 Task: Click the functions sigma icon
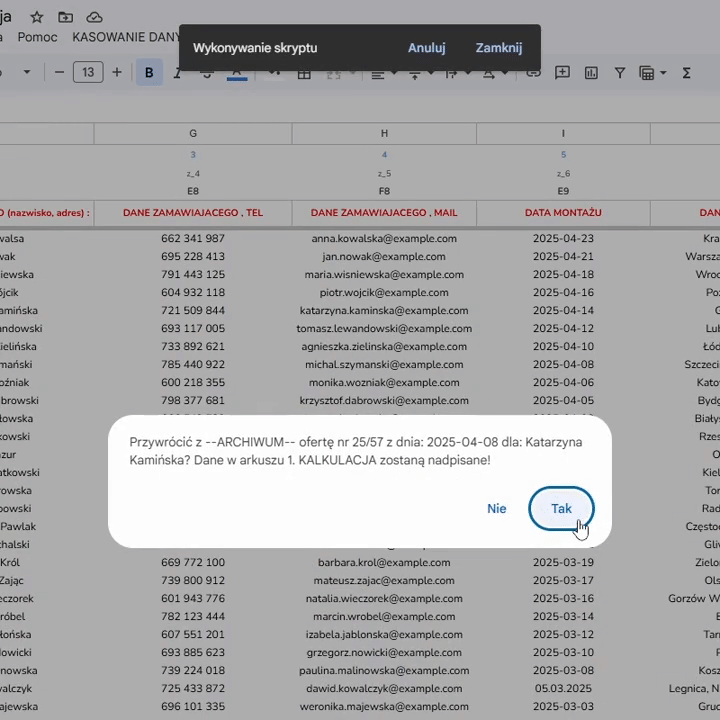click(686, 72)
